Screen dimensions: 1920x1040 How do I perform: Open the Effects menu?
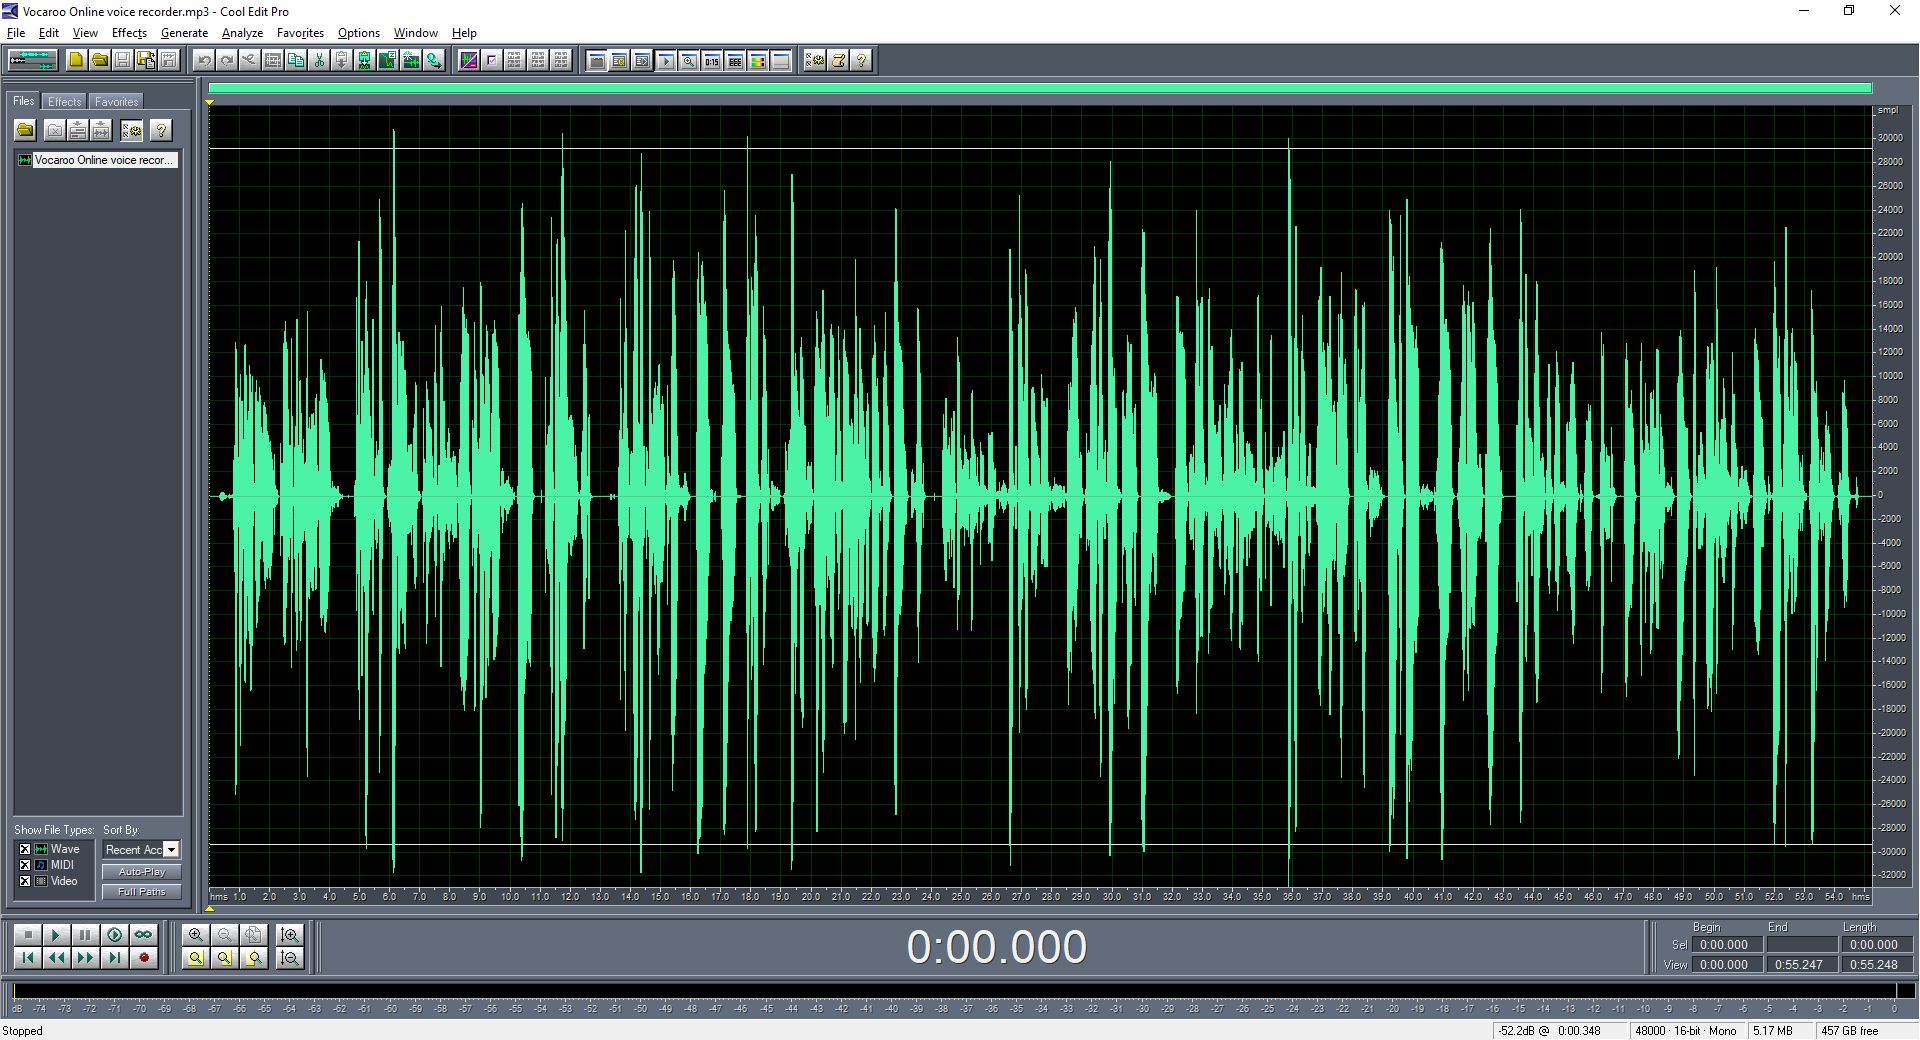tap(129, 33)
